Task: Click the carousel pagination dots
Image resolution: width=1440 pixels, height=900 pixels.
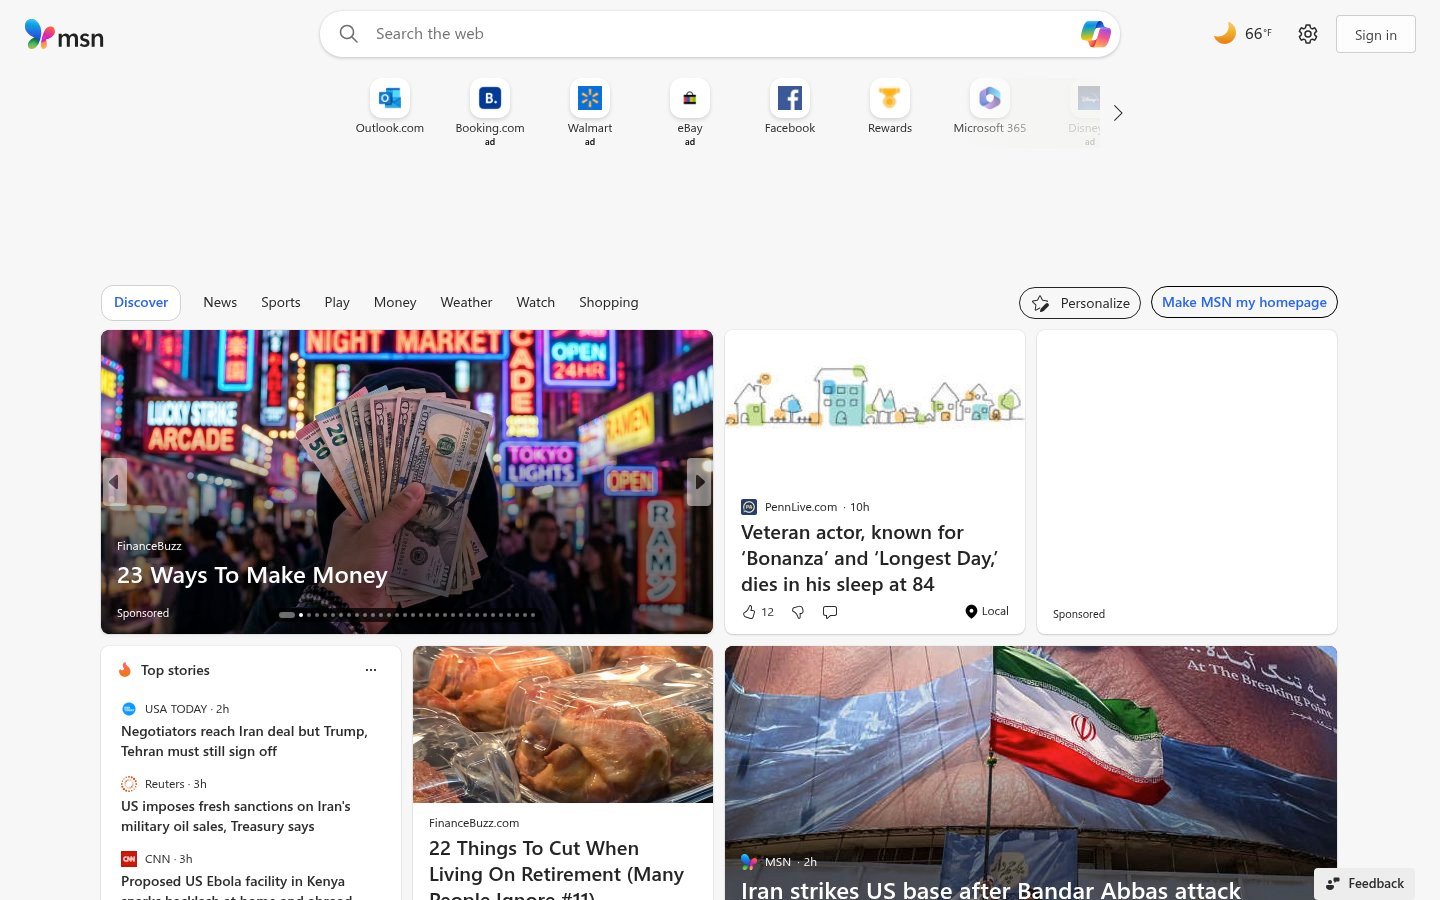Action: [407, 615]
